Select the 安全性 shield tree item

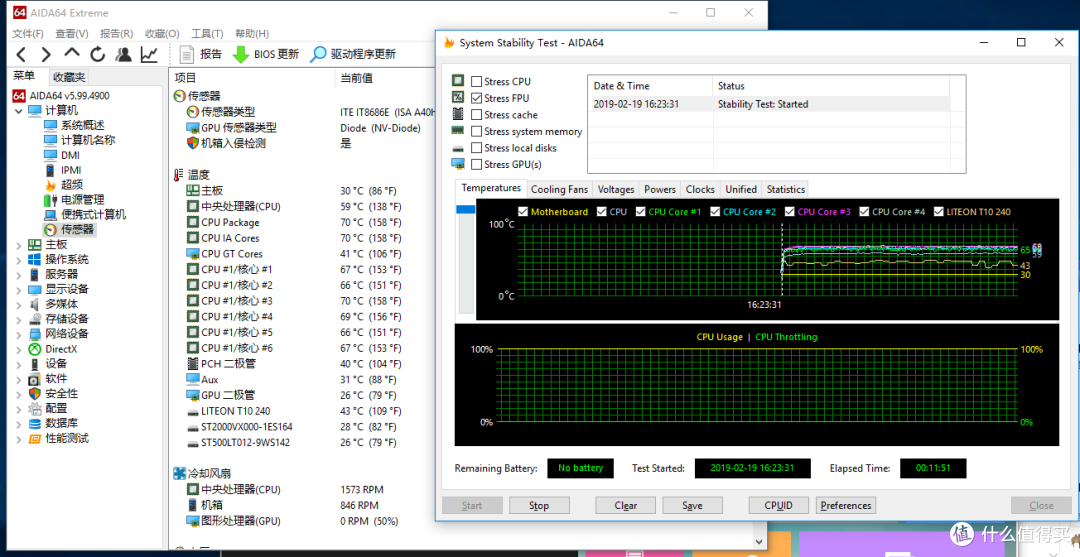[53, 394]
